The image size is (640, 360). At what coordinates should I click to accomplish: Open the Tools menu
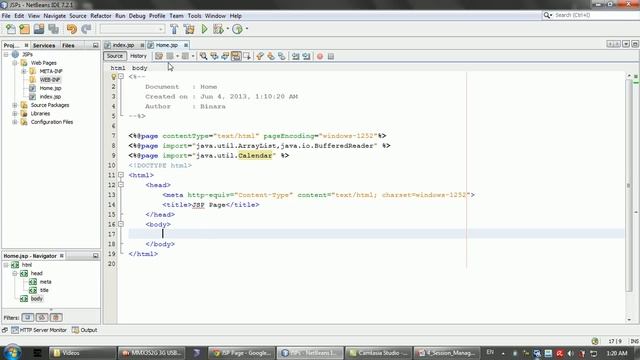point(194,16)
